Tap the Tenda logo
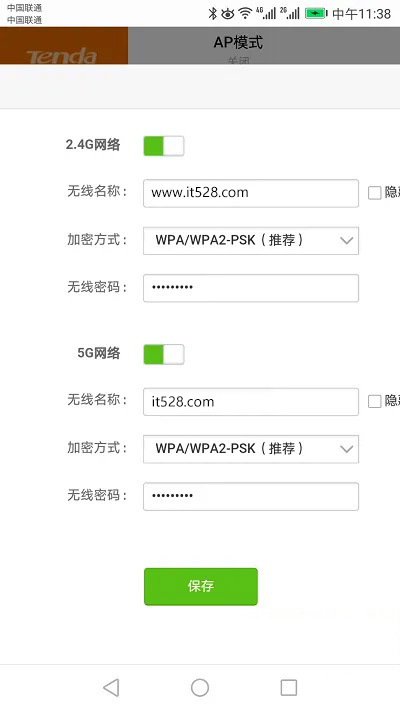The width and height of the screenshot is (400, 711). (x=62, y=56)
